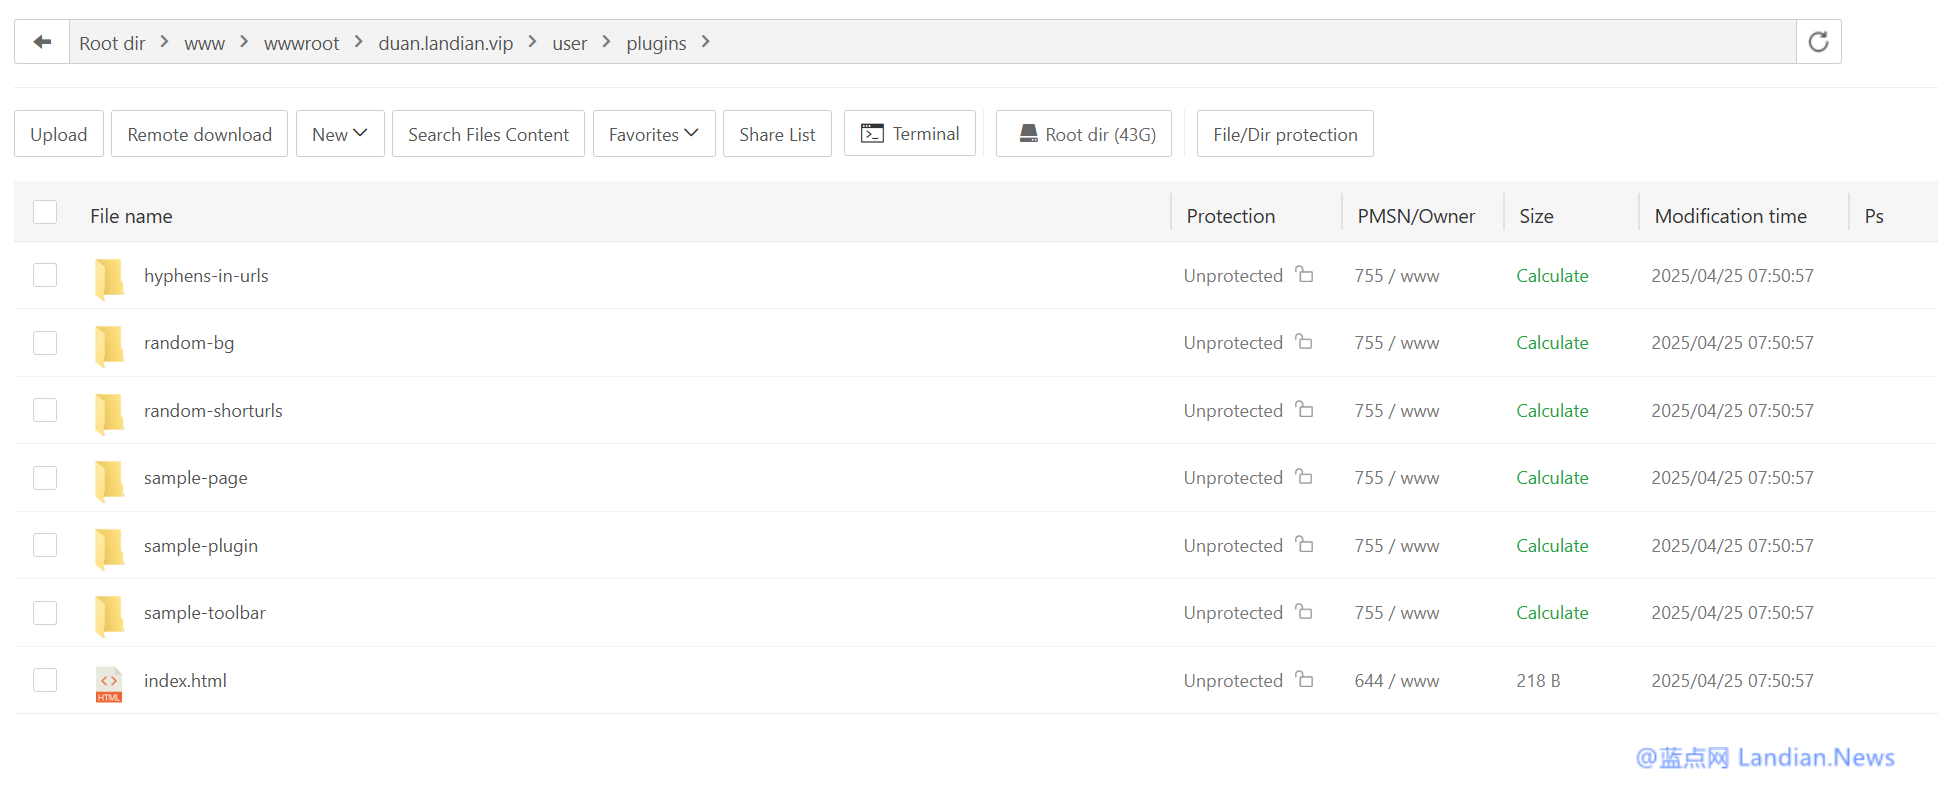Sort by Modification time column header
1938x799 pixels.
[1730, 216]
